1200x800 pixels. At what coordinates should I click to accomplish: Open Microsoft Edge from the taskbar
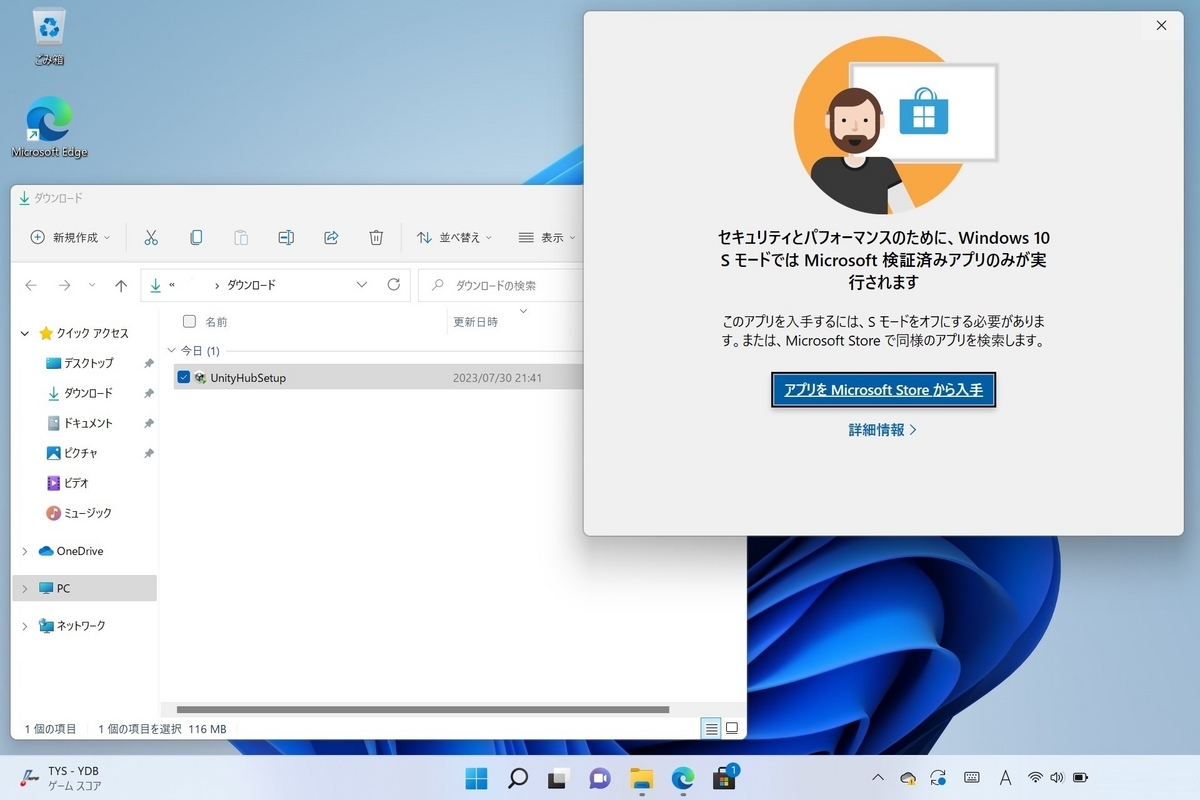tap(683, 778)
